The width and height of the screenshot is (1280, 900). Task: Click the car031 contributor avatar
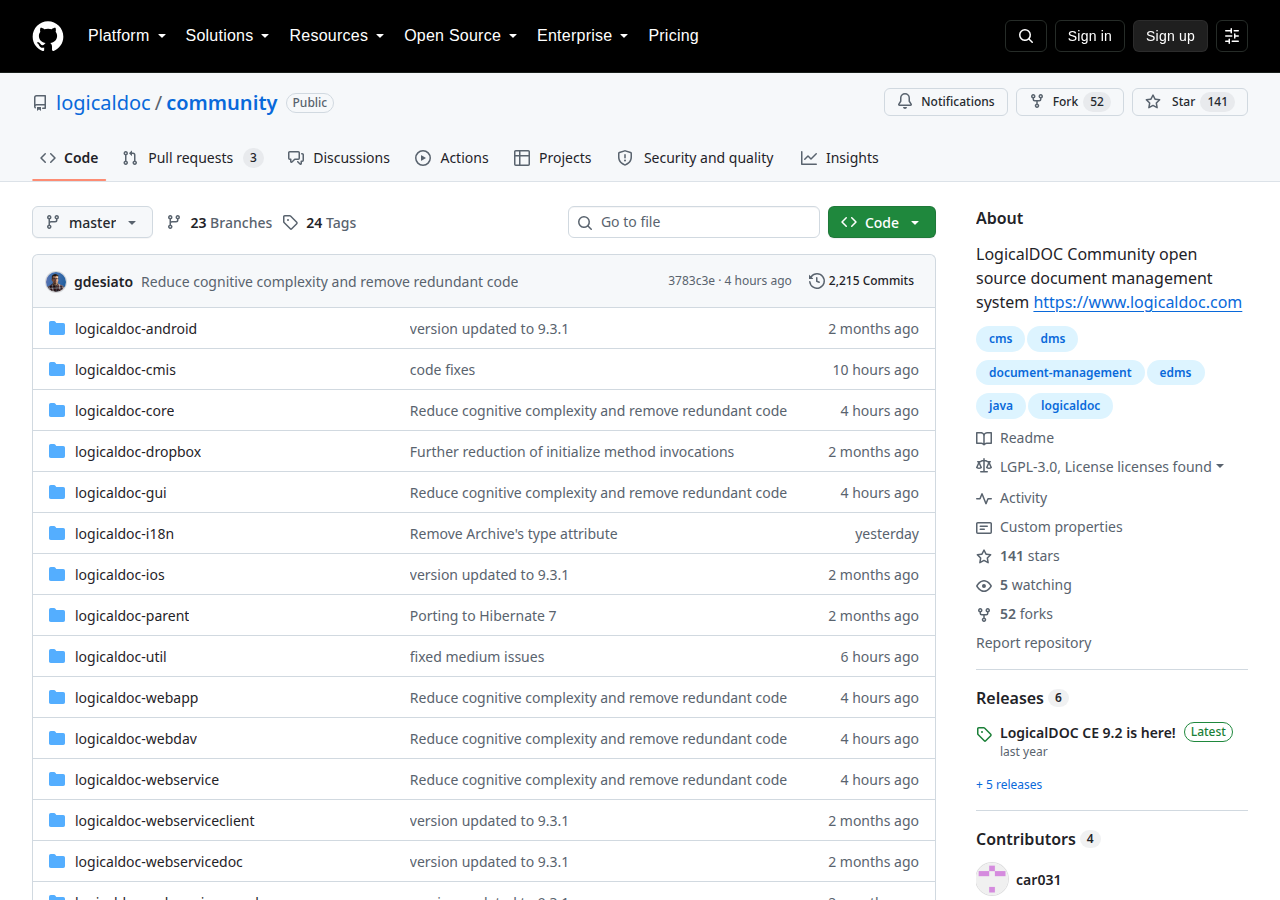(992, 880)
